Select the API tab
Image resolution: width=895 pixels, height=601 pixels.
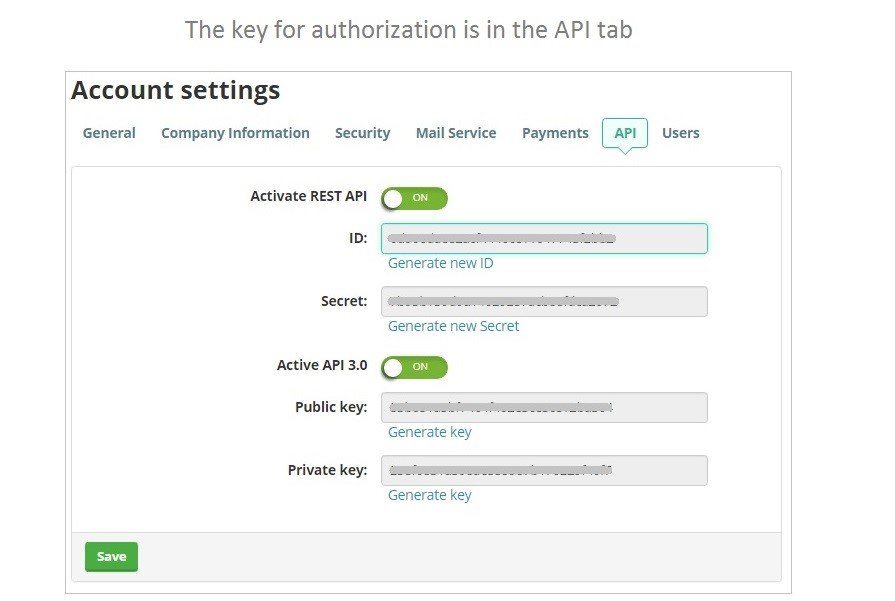click(x=625, y=133)
